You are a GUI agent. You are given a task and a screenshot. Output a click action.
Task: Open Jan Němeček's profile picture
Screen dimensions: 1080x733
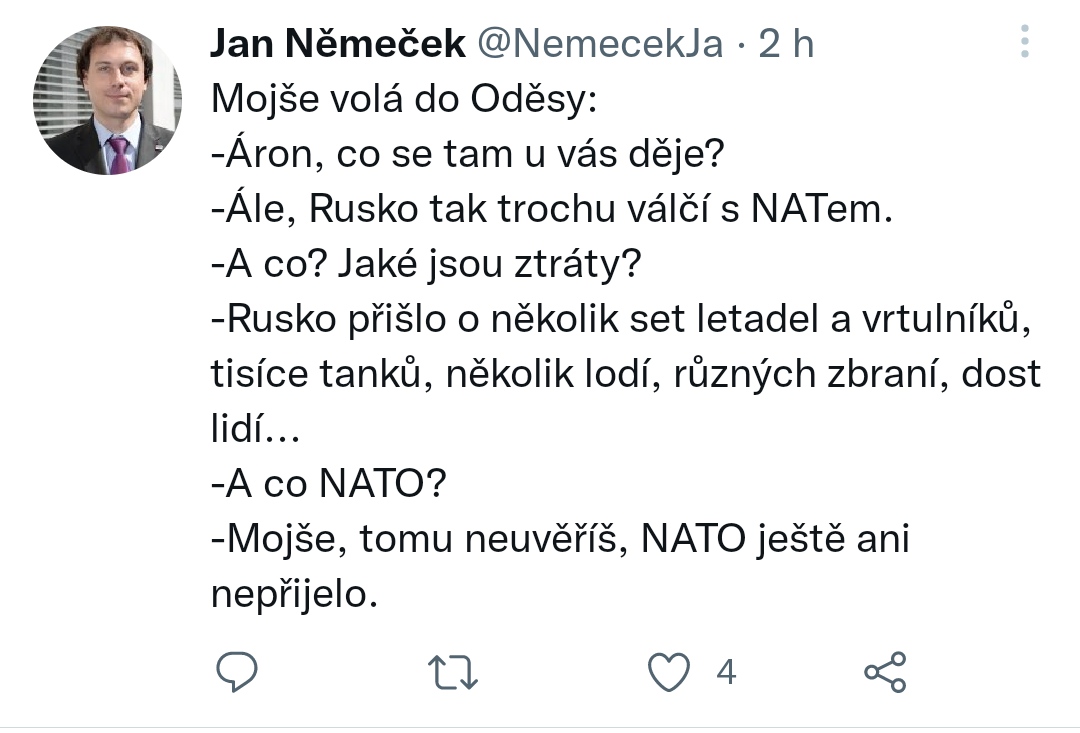click(x=107, y=101)
